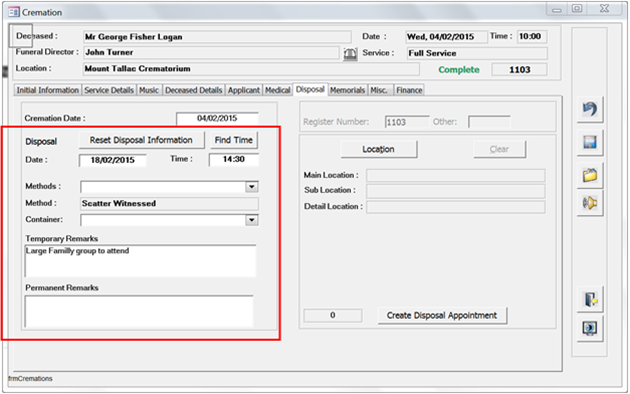Viewport: 630px width, 394px height.
Task: Expand the Methods dropdown list
Action: [252, 187]
